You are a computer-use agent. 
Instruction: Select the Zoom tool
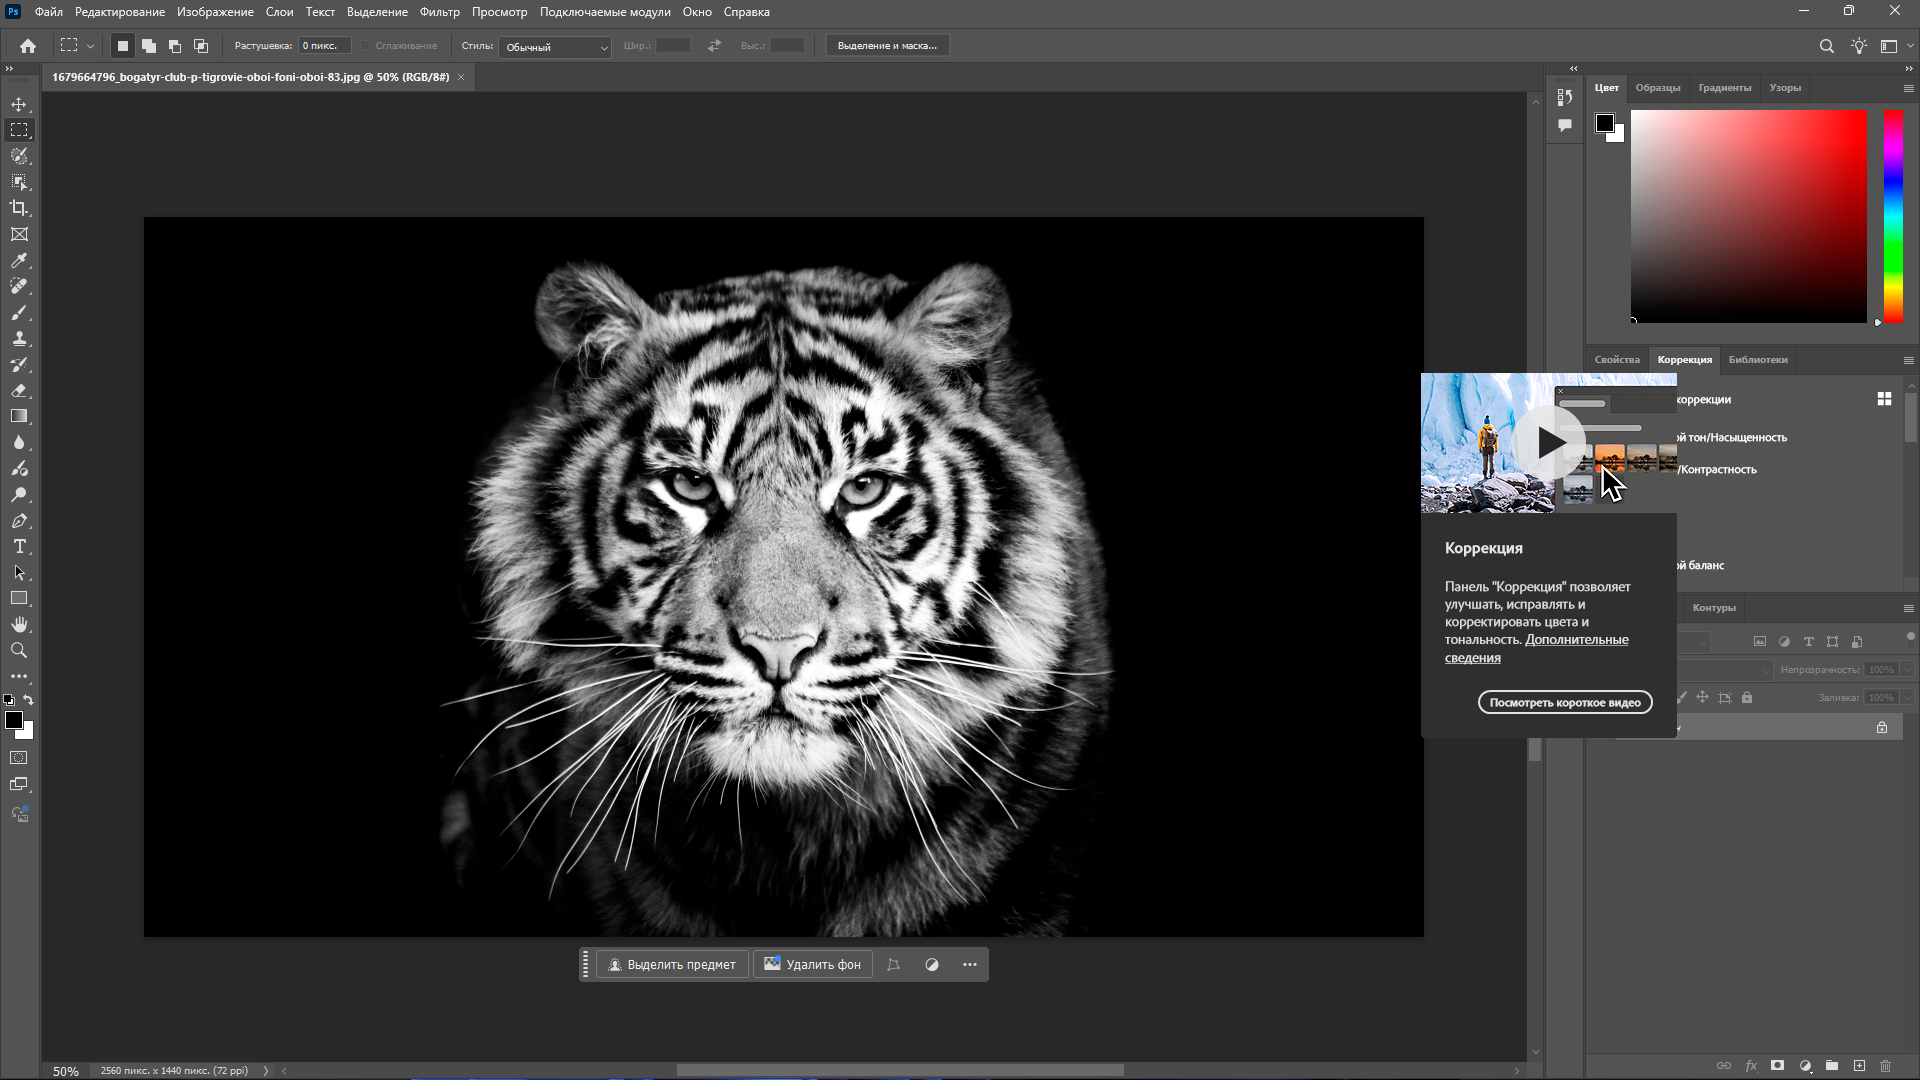click(x=19, y=650)
